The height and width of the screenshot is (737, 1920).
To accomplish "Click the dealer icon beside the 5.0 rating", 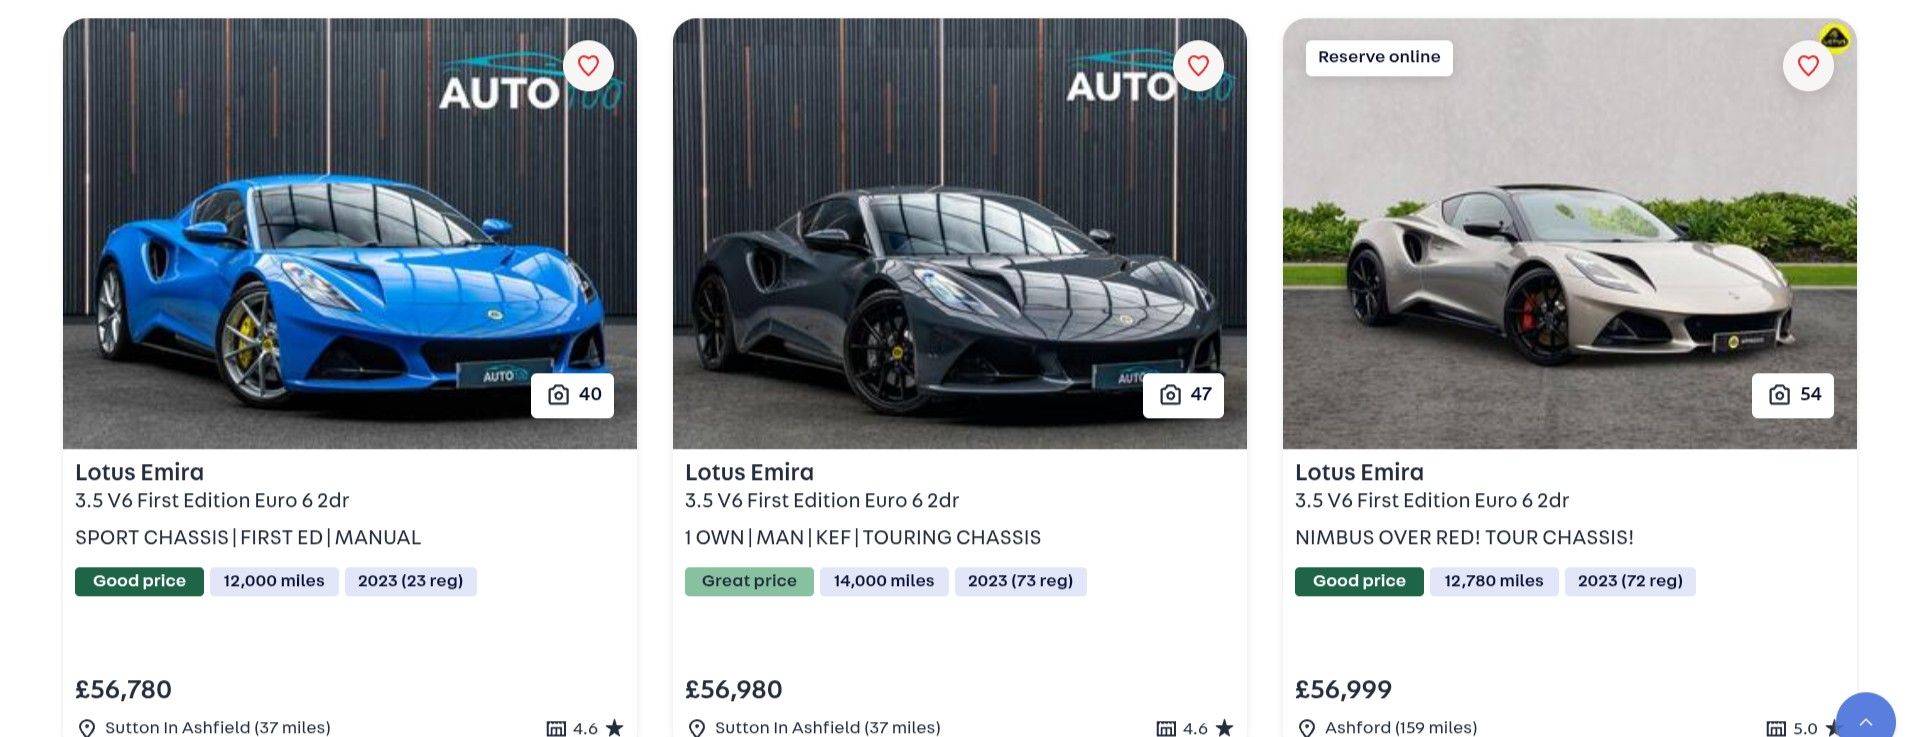I will click(x=1776, y=728).
